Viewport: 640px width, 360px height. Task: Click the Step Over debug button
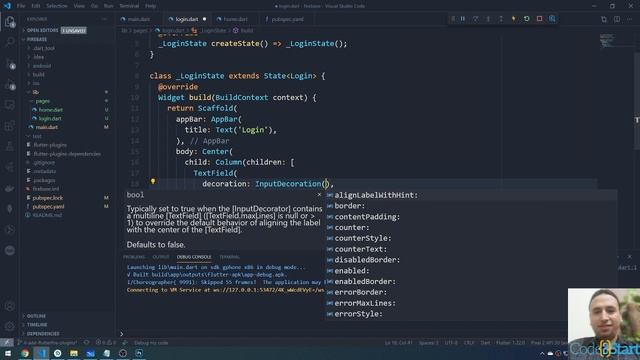[x=476, y=19]
